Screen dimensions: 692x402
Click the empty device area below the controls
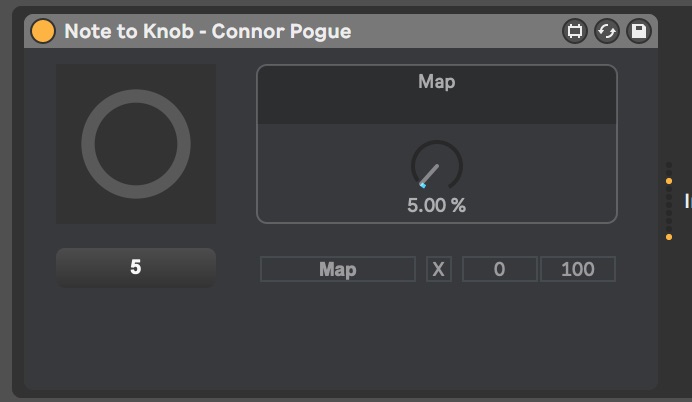pos(340,340)
